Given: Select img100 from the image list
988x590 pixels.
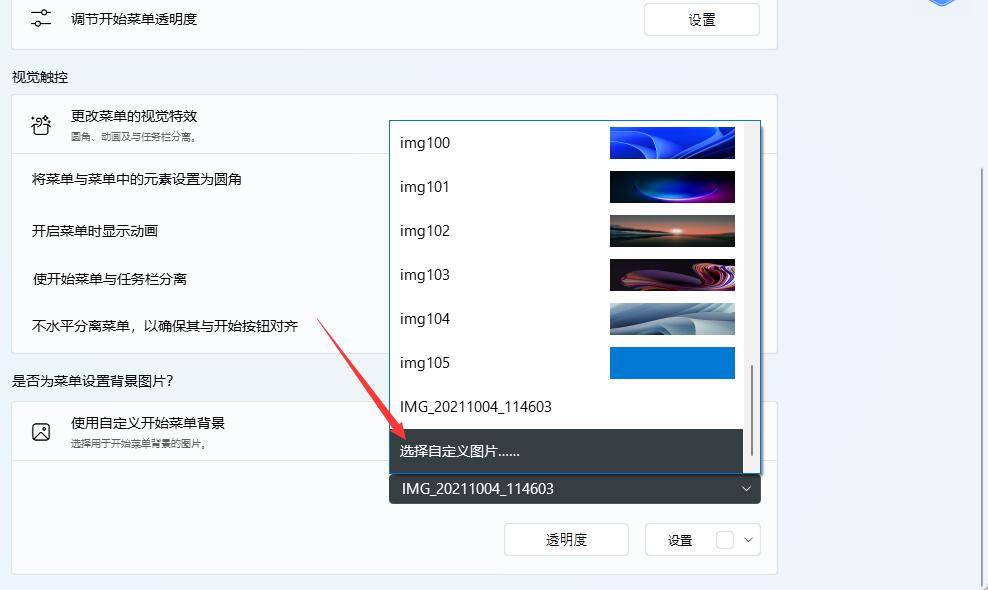Looking at the screenshot, I should click(566, 142).
